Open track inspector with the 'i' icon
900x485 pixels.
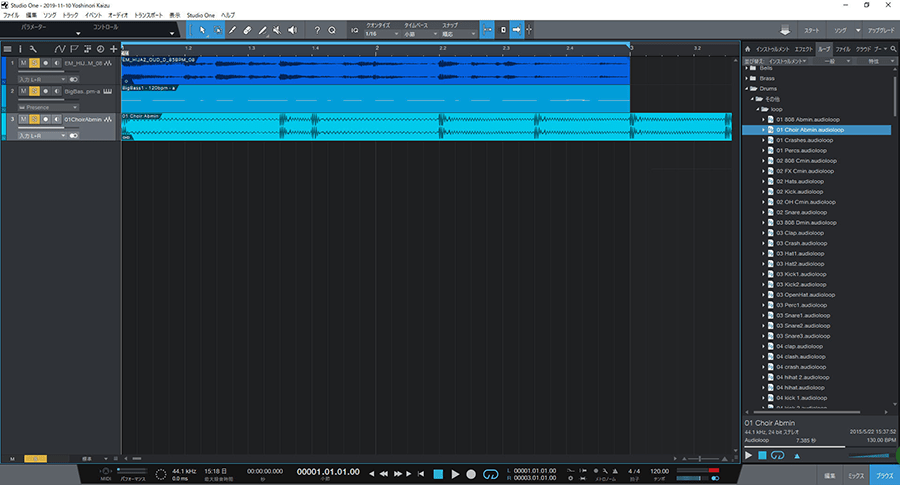(x=21, y=48)
